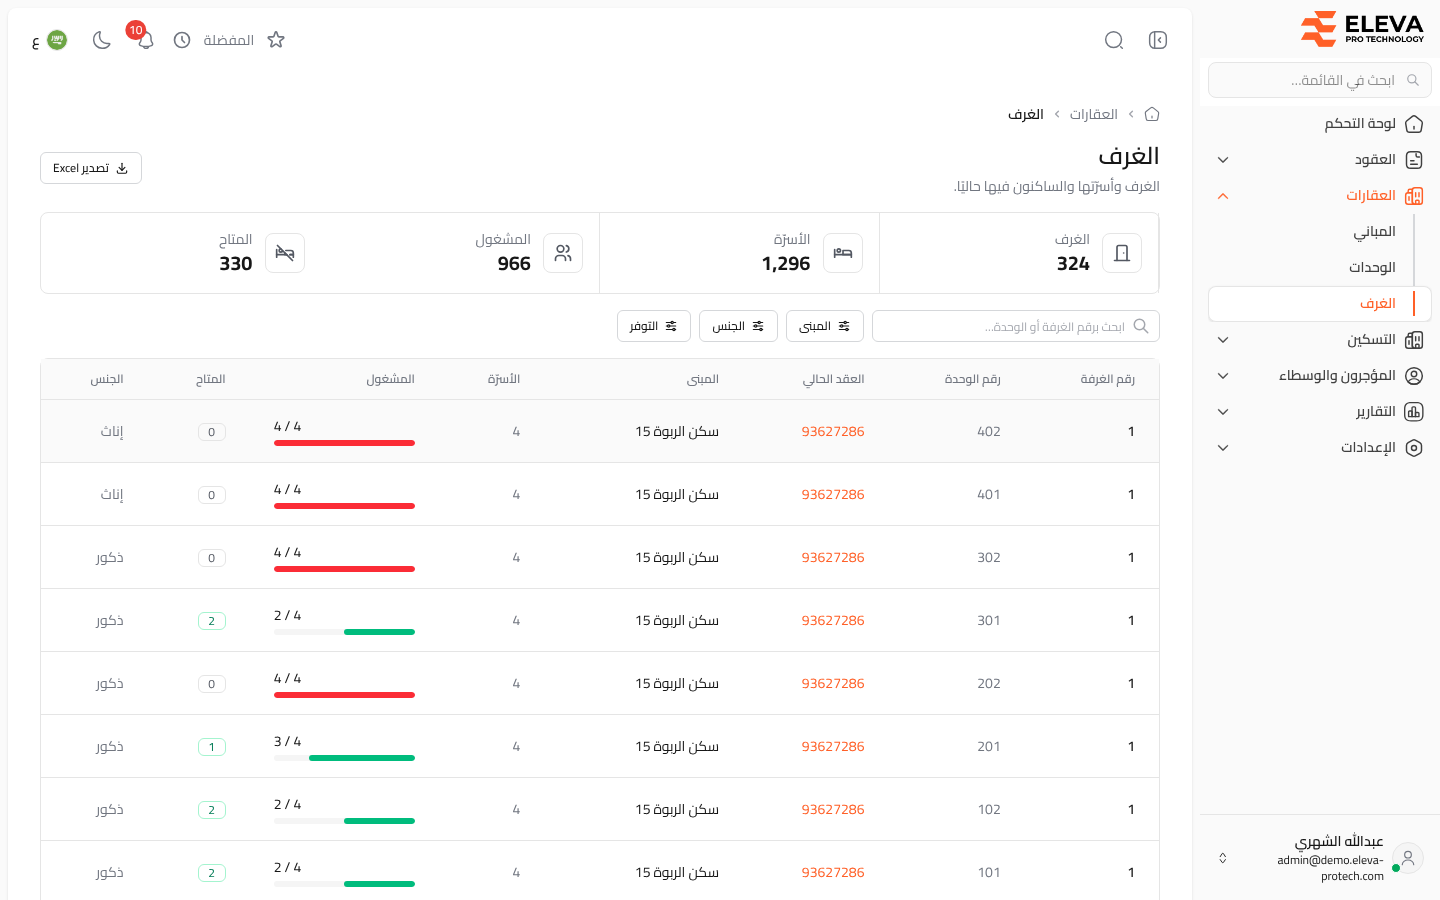Open language selector Saudi flag icon
1440x900 pixels.
click(x=57, y=40)
